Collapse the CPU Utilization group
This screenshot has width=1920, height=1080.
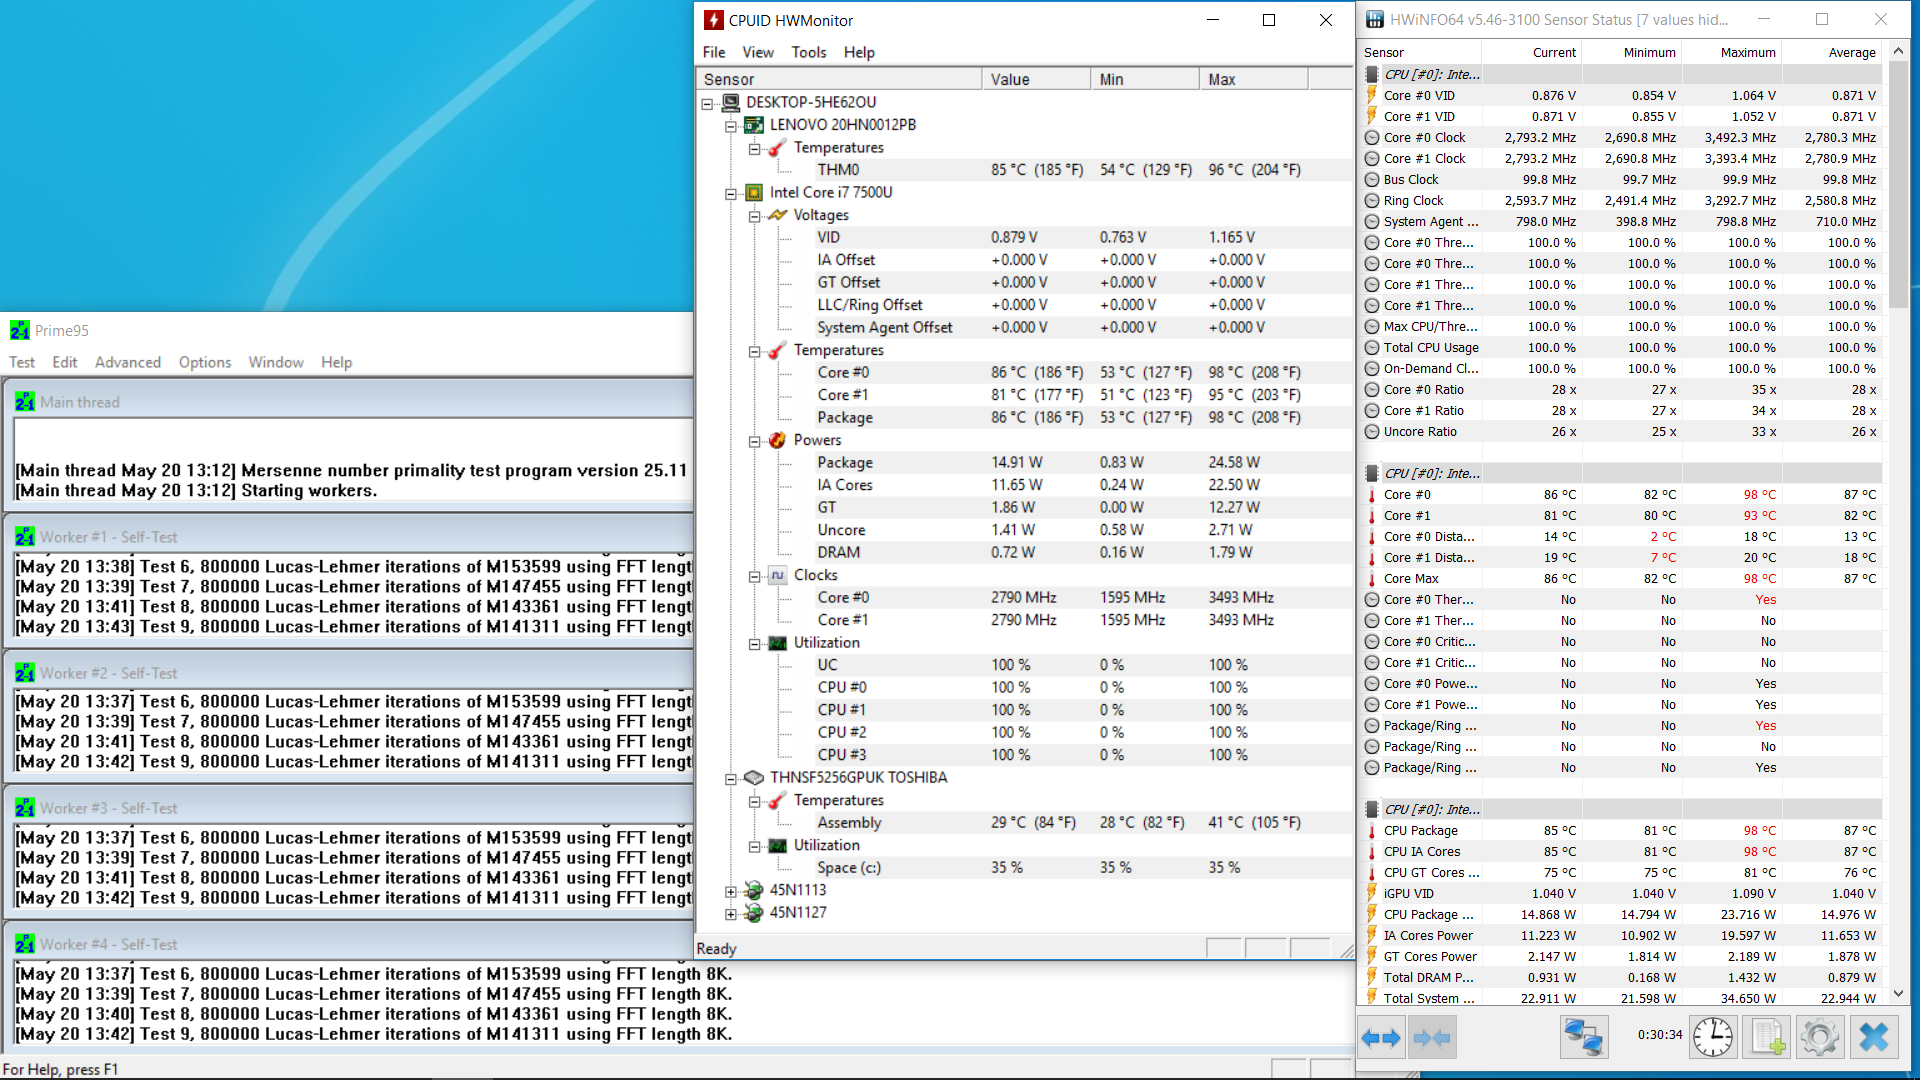point(755,643)
